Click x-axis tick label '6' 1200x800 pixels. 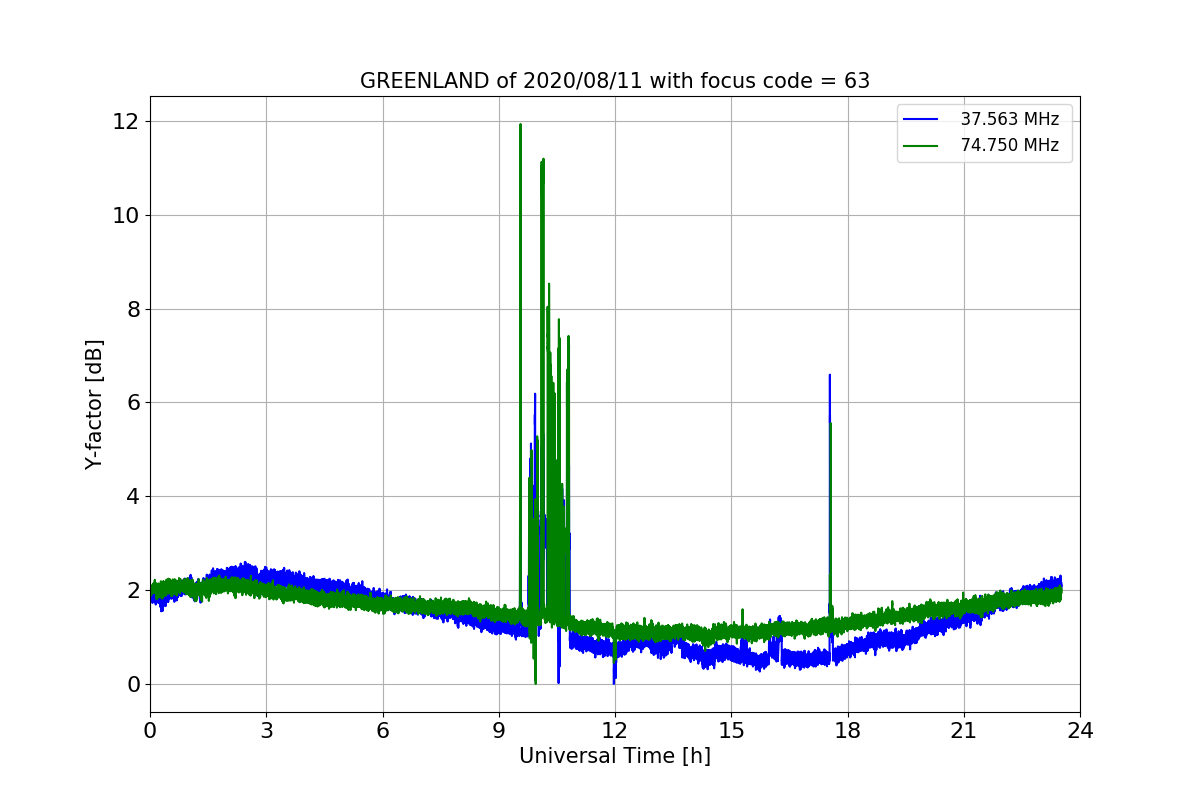pos(383,730)
